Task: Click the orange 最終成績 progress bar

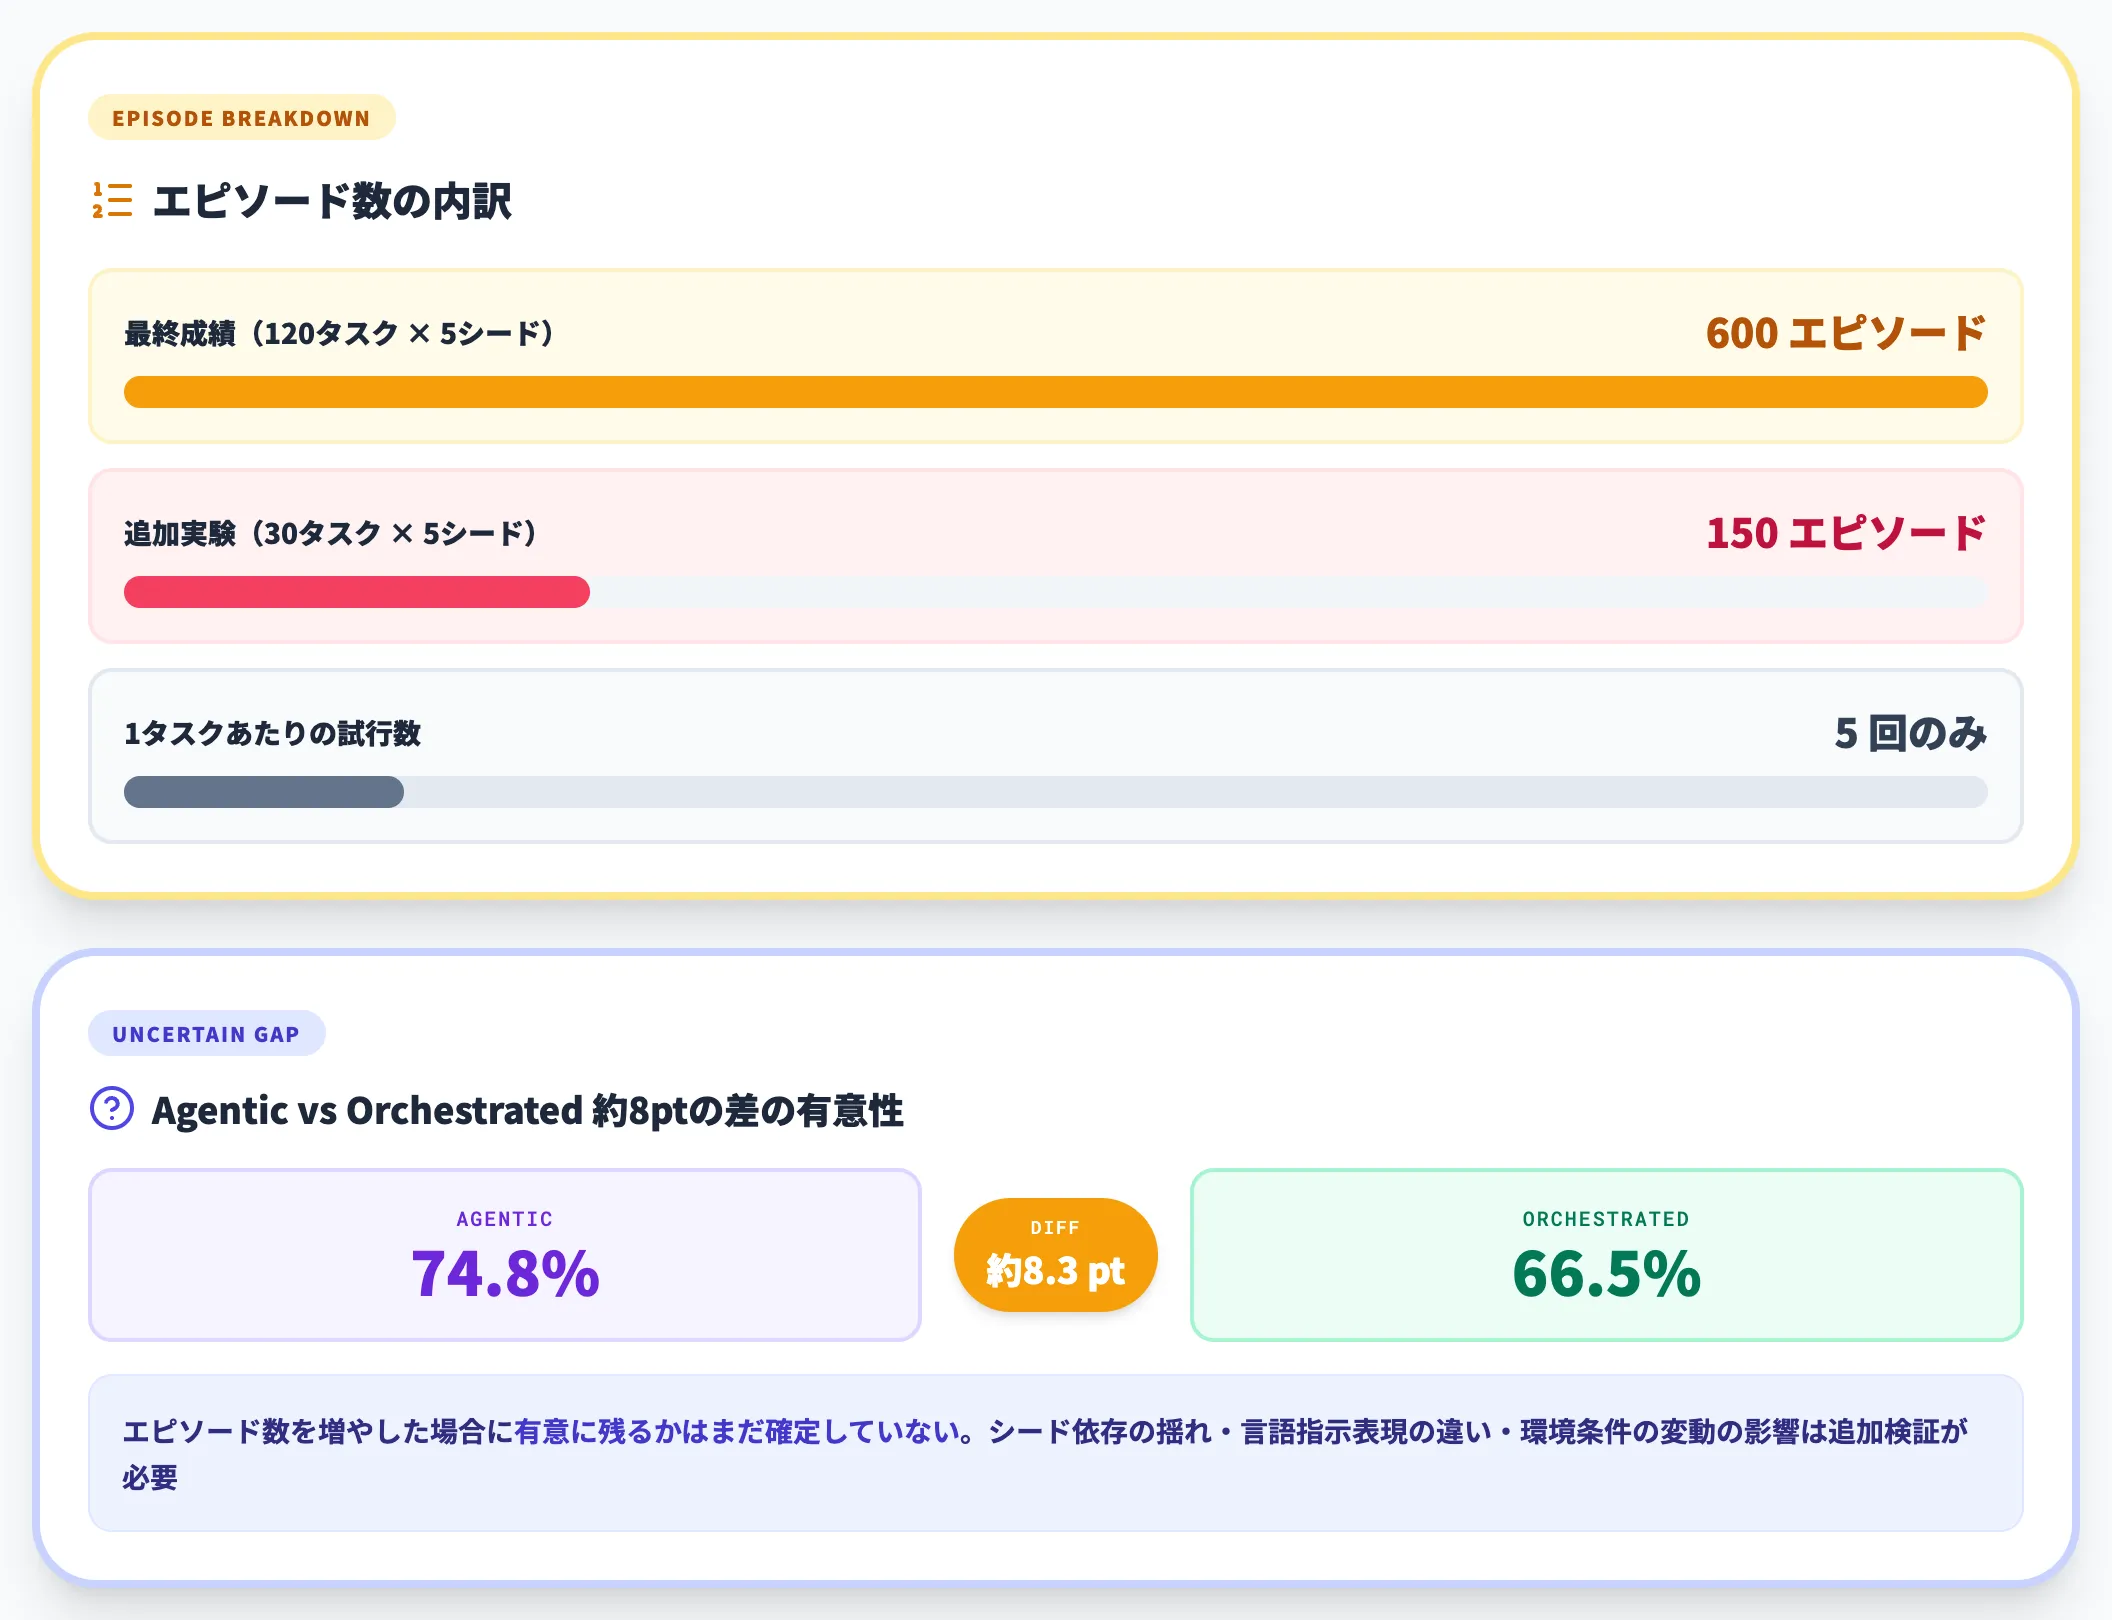Action: pos(1055,392)
